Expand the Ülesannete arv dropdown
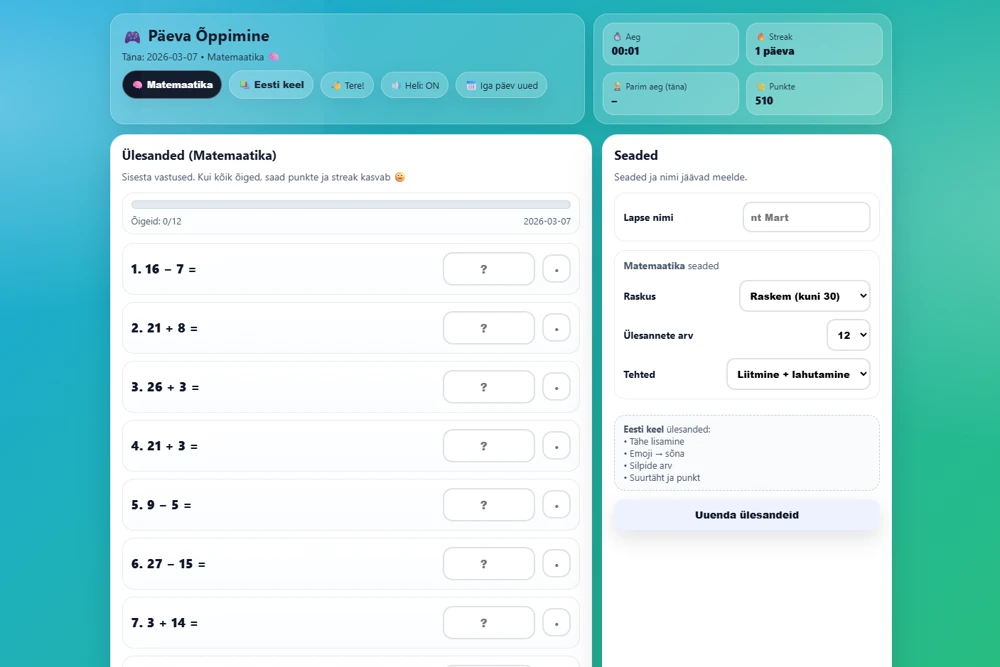 click(x=848, y=335)
